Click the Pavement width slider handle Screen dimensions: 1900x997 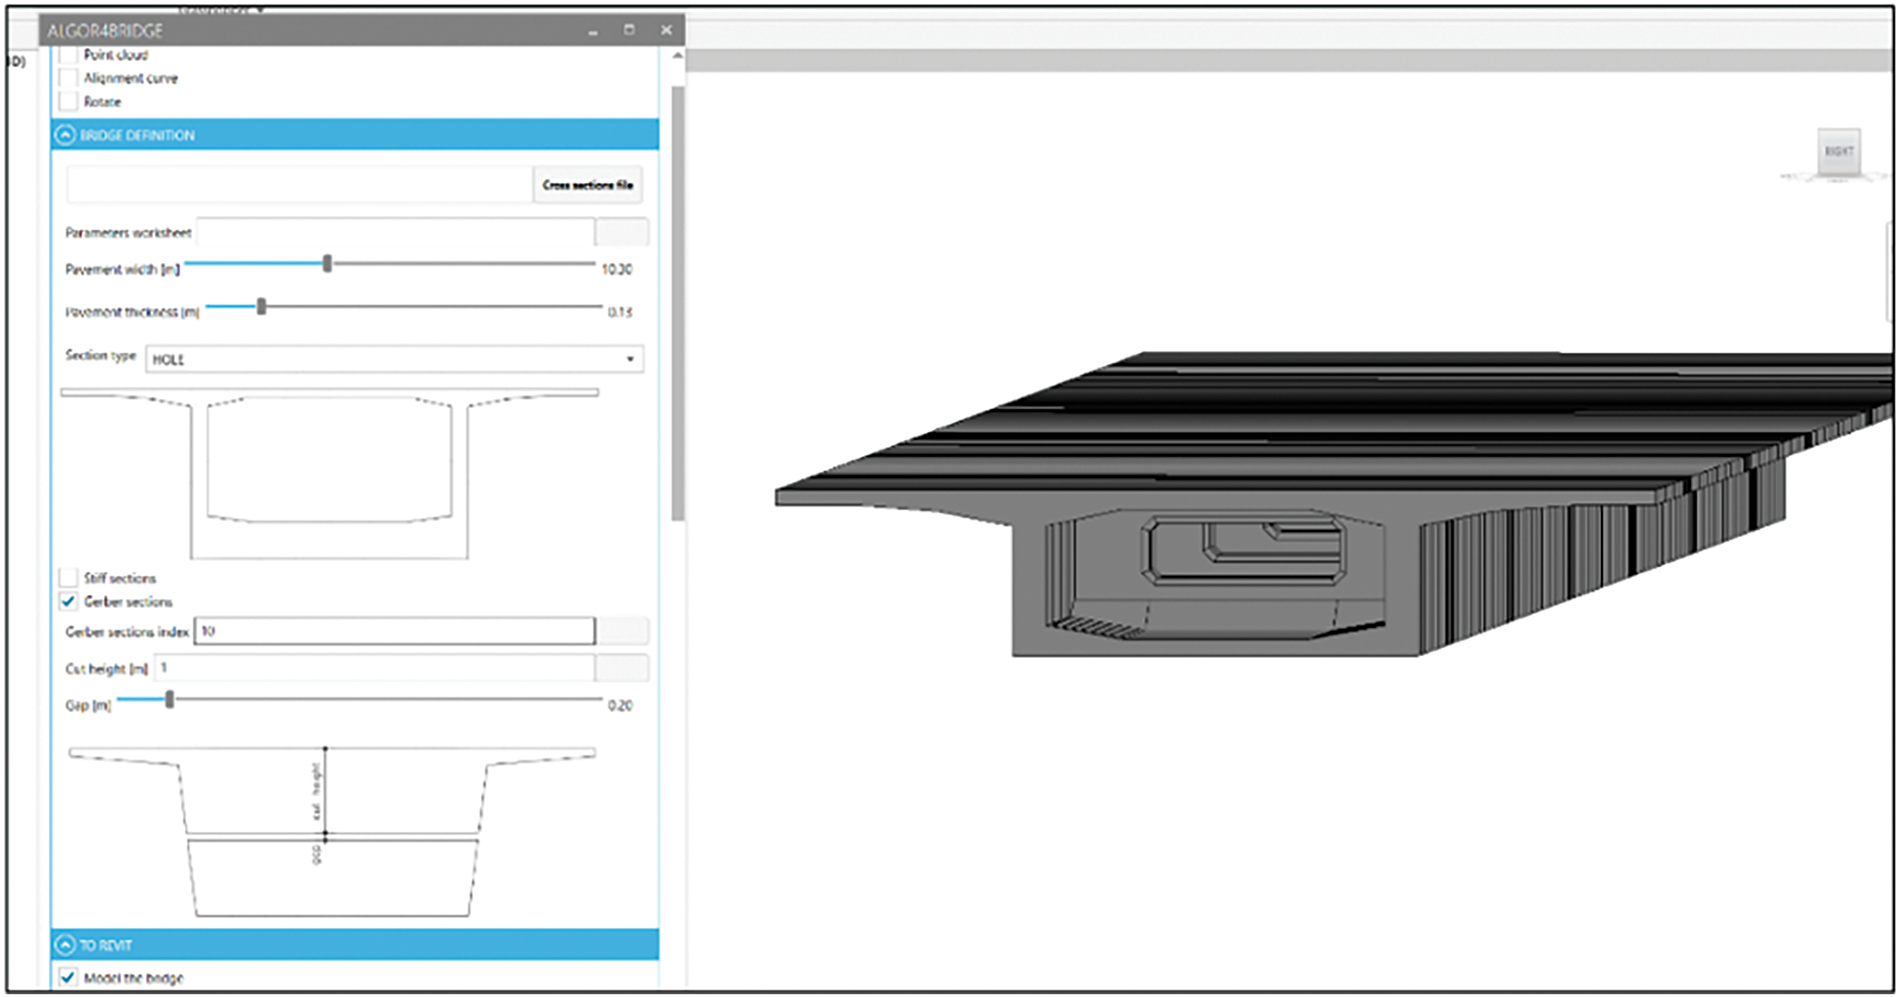tap(327, 264)
